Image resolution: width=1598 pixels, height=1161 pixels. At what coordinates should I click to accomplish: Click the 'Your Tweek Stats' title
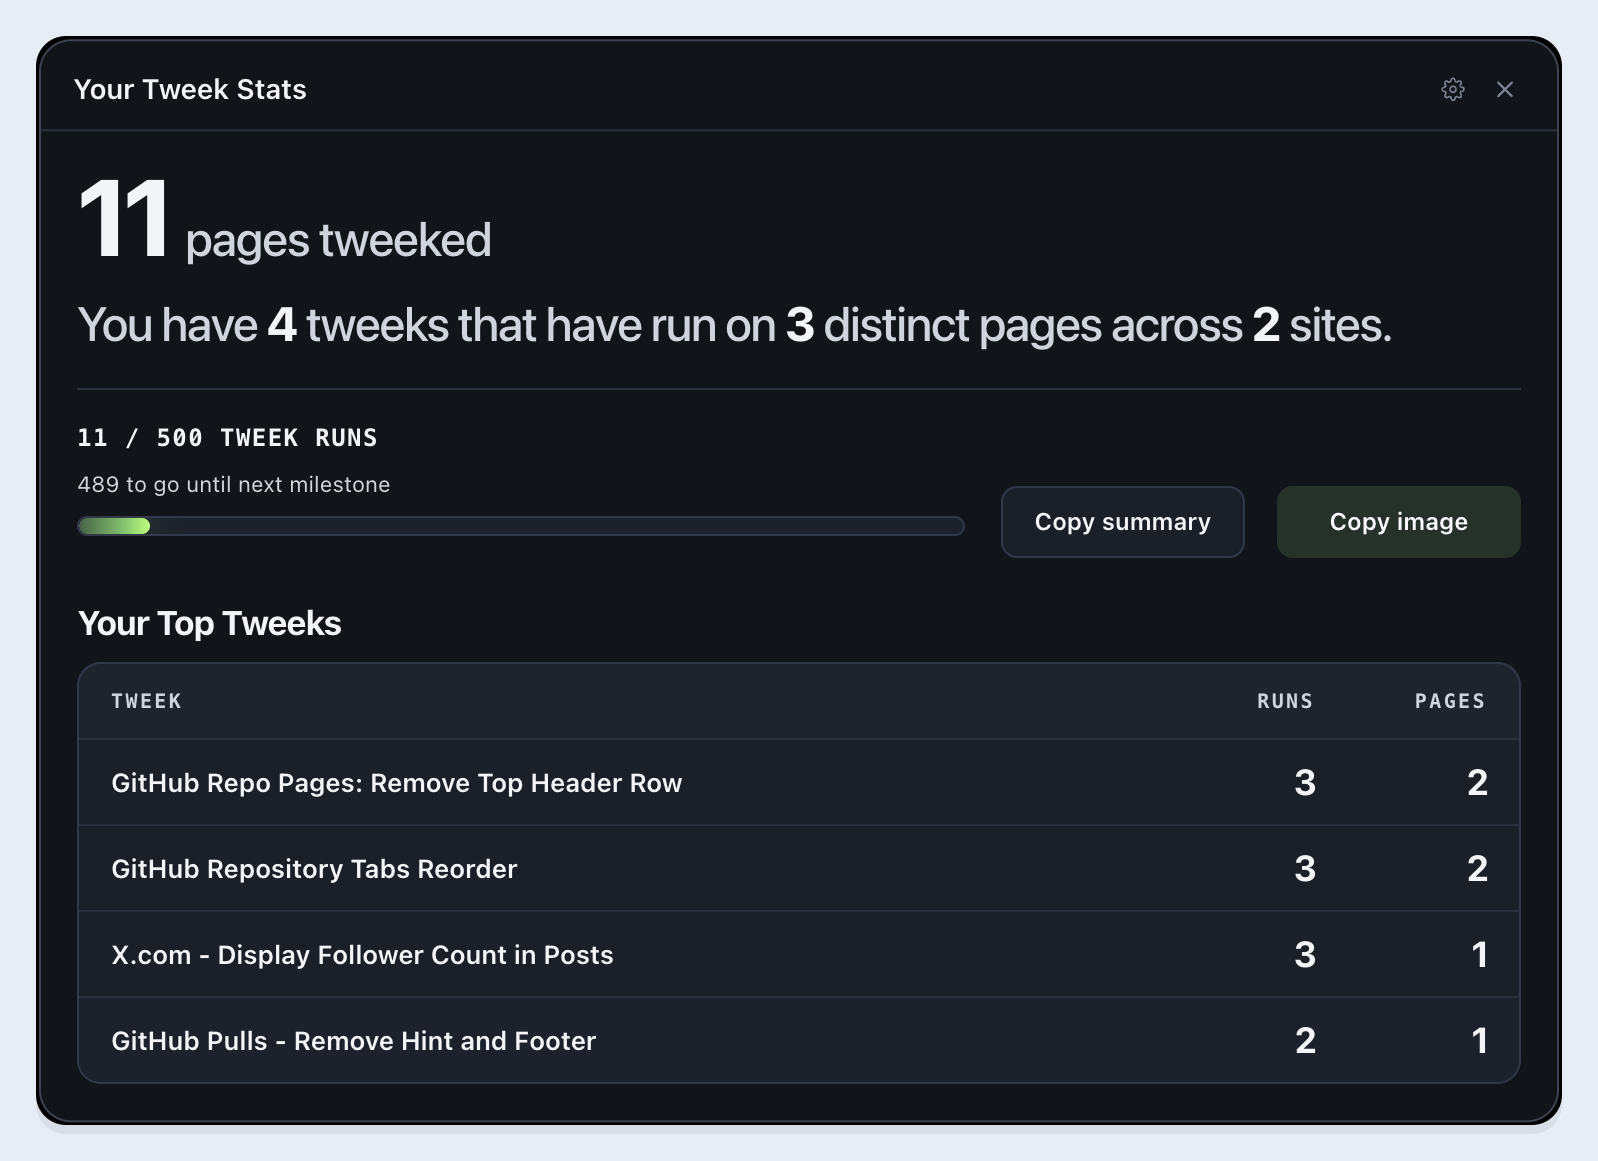coord(190,89)
